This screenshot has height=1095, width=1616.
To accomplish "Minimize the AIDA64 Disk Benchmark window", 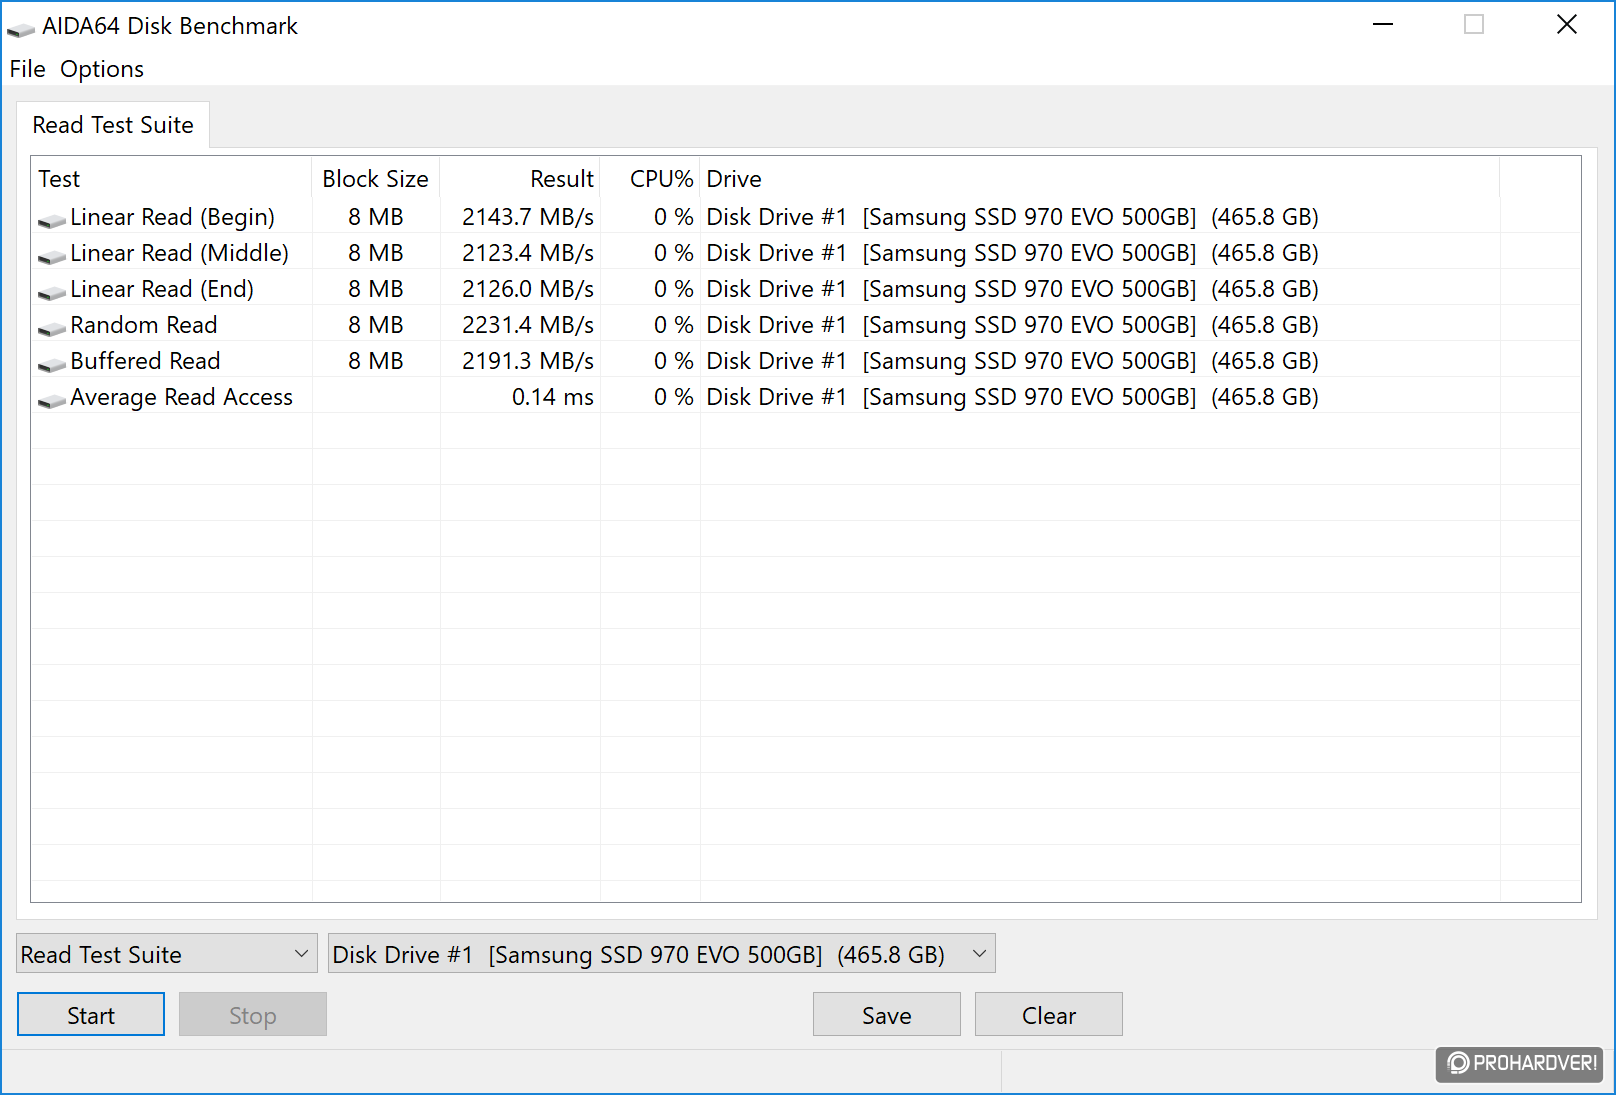I will 1383,25.
